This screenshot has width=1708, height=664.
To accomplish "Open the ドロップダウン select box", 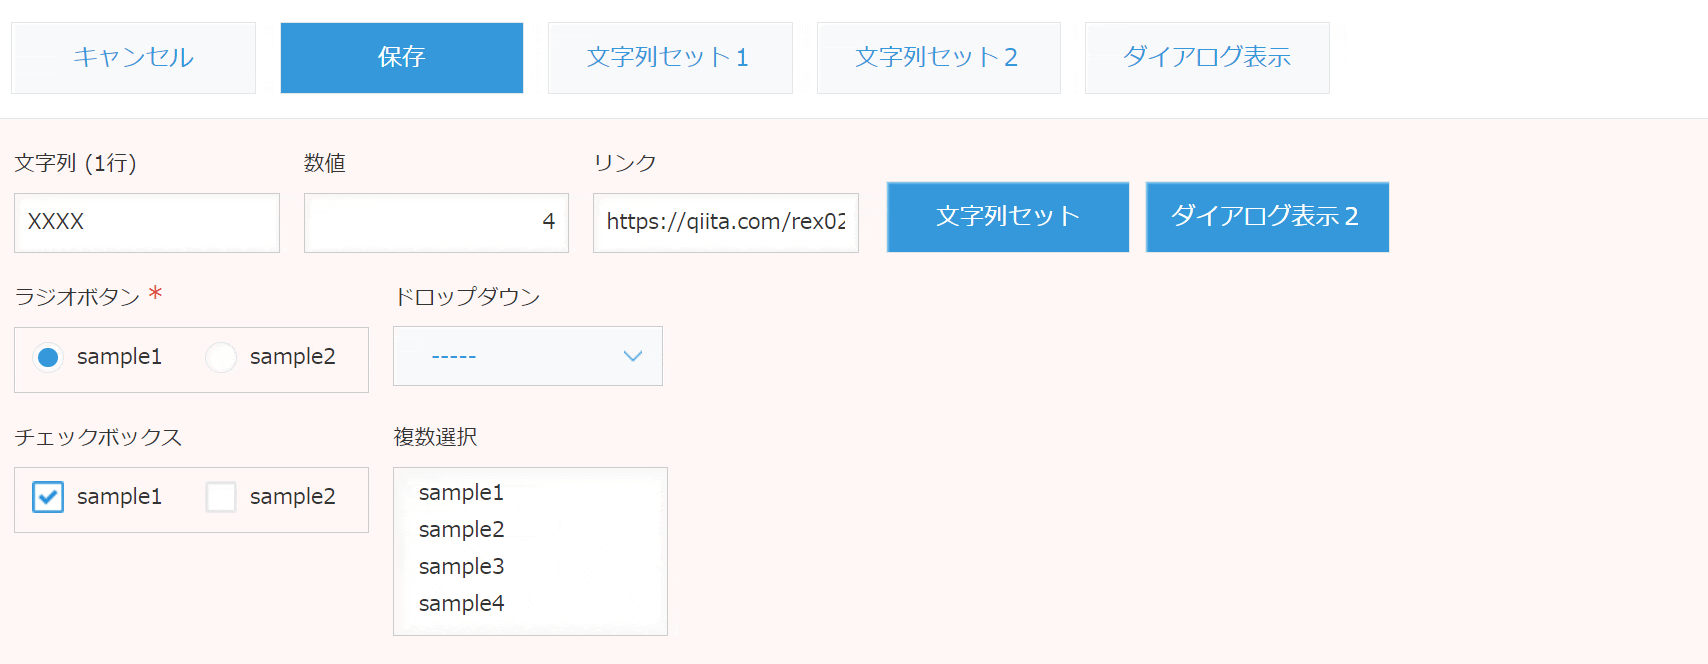I will [528, 356].
